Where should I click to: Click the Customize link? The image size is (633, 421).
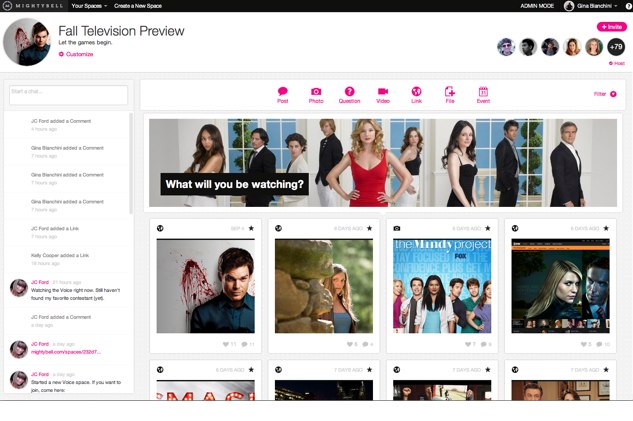coord(76,54)
